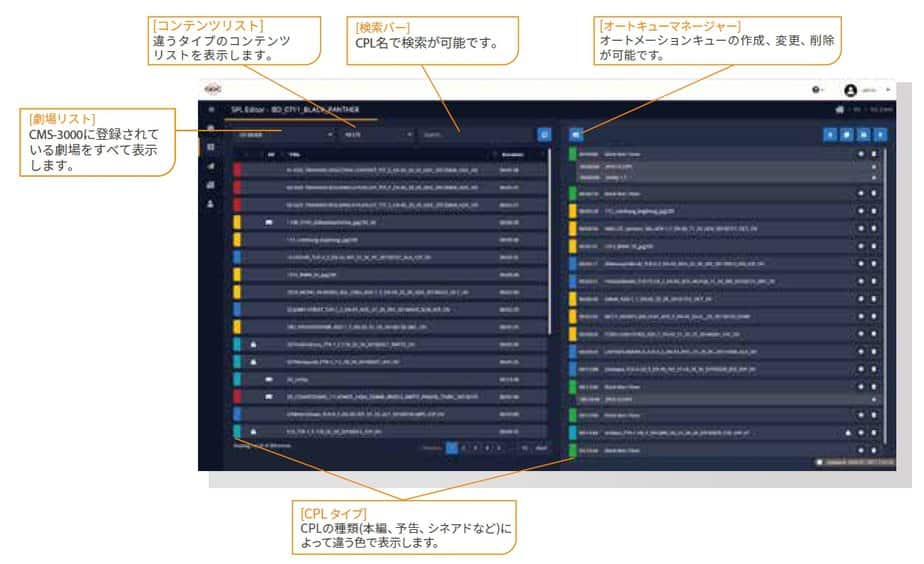The image size is (924, 564).
Task: Click the small icon on the lower red content row
Action: coord(269,397)
